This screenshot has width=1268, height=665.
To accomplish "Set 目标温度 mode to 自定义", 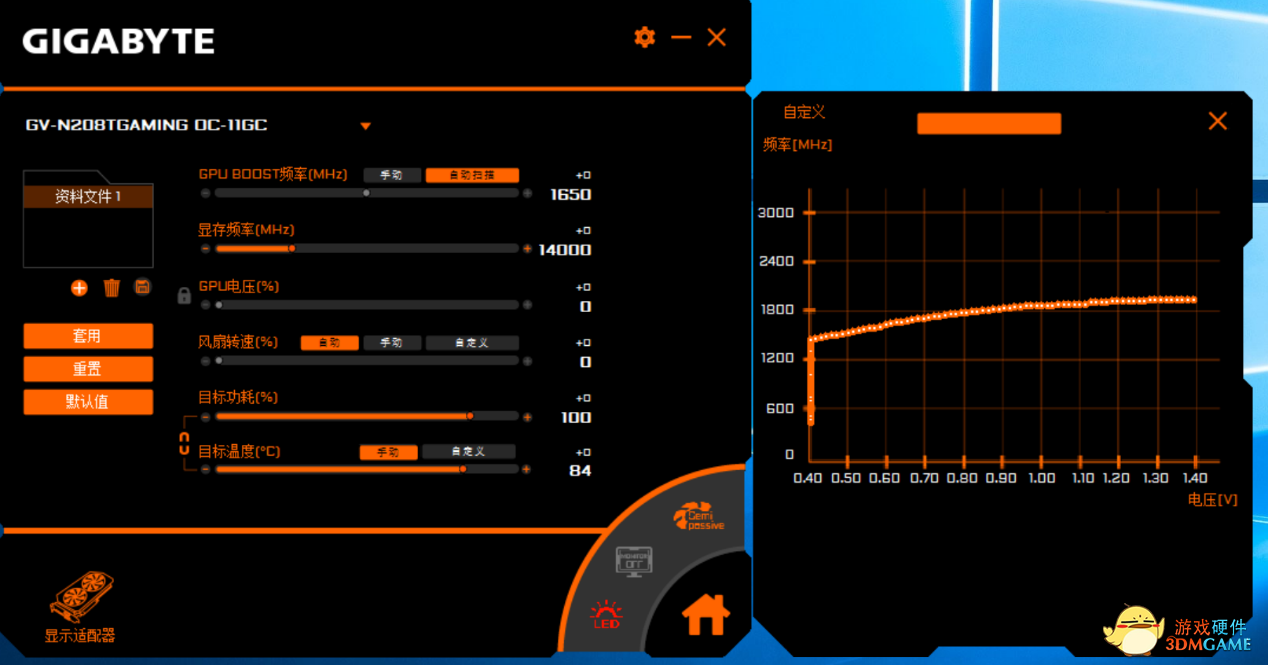I will tap(469, 452).
